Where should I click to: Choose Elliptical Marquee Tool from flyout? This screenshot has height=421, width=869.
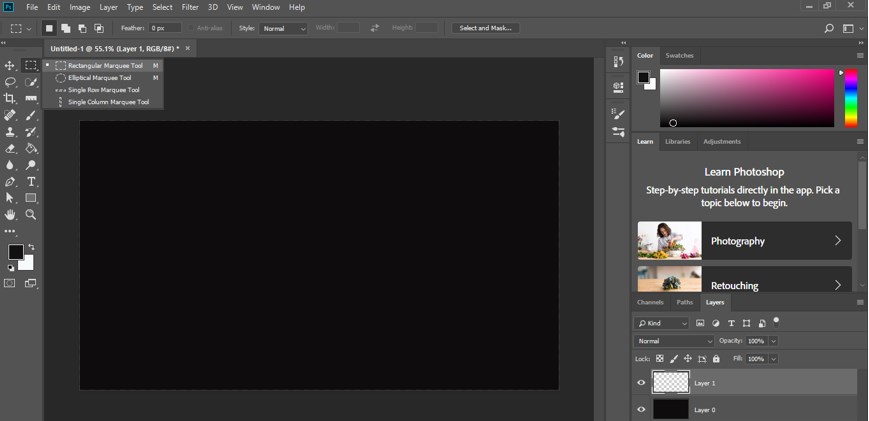103,78
